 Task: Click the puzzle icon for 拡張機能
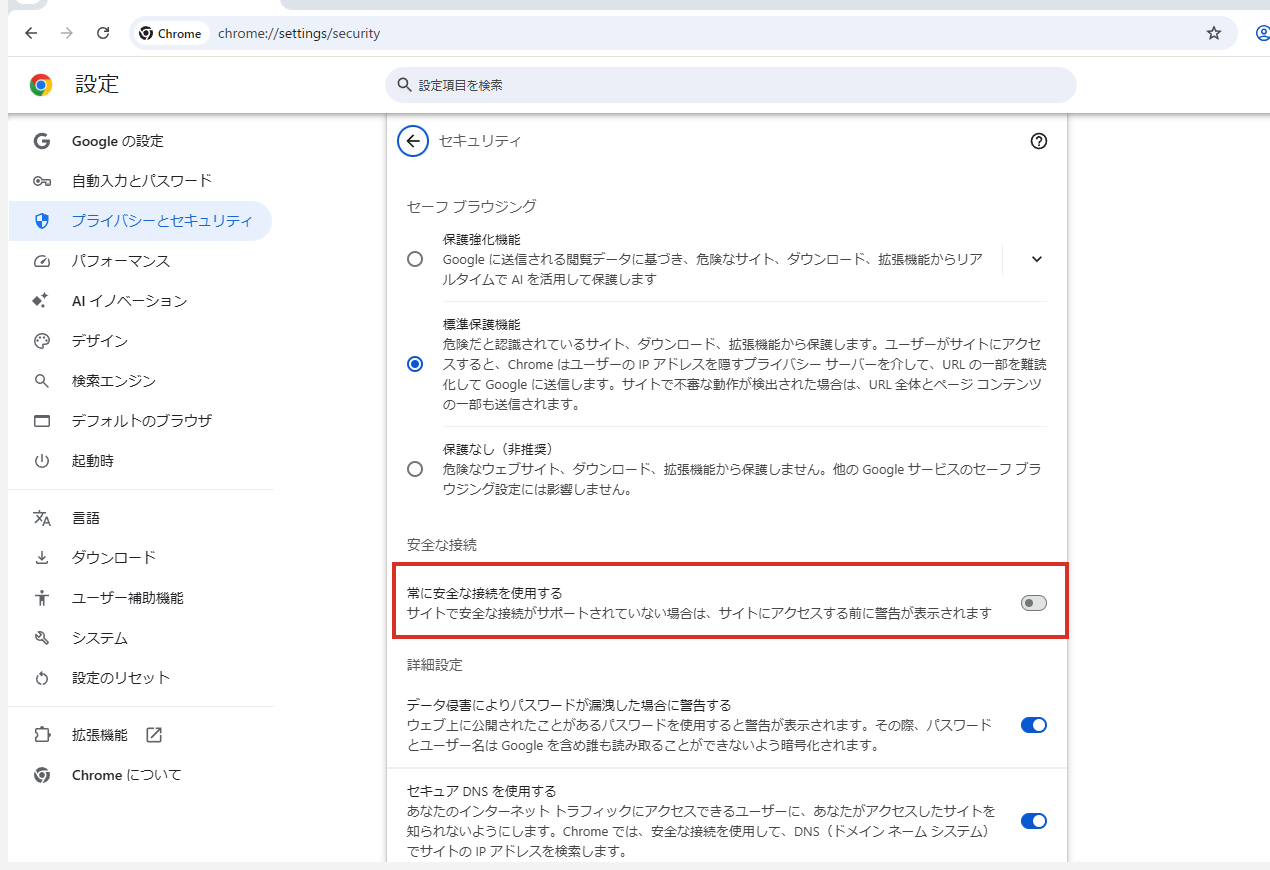coord(41,735)
